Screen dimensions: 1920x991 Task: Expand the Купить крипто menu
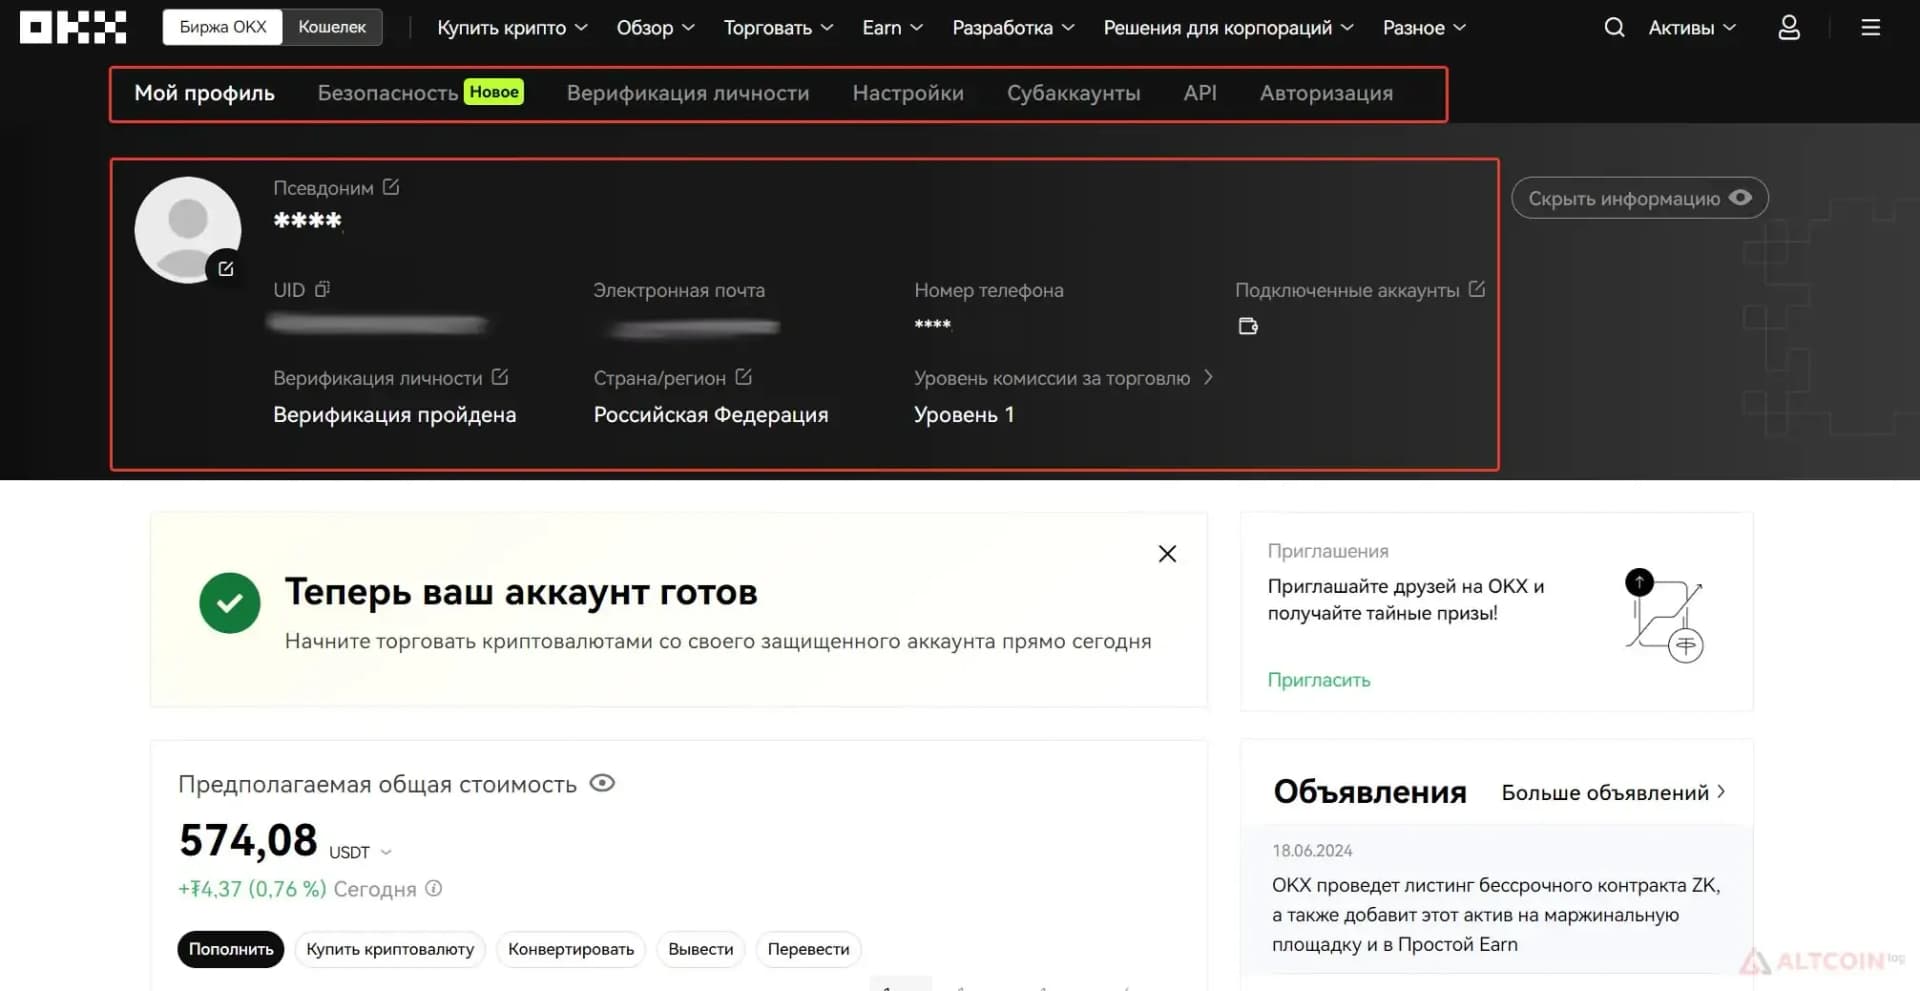pyautogui.click(x=512, y=28)
